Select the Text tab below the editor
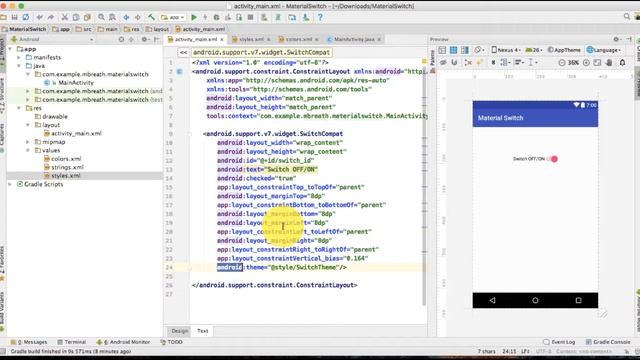640x360 pixels. [x=202, y=331]
